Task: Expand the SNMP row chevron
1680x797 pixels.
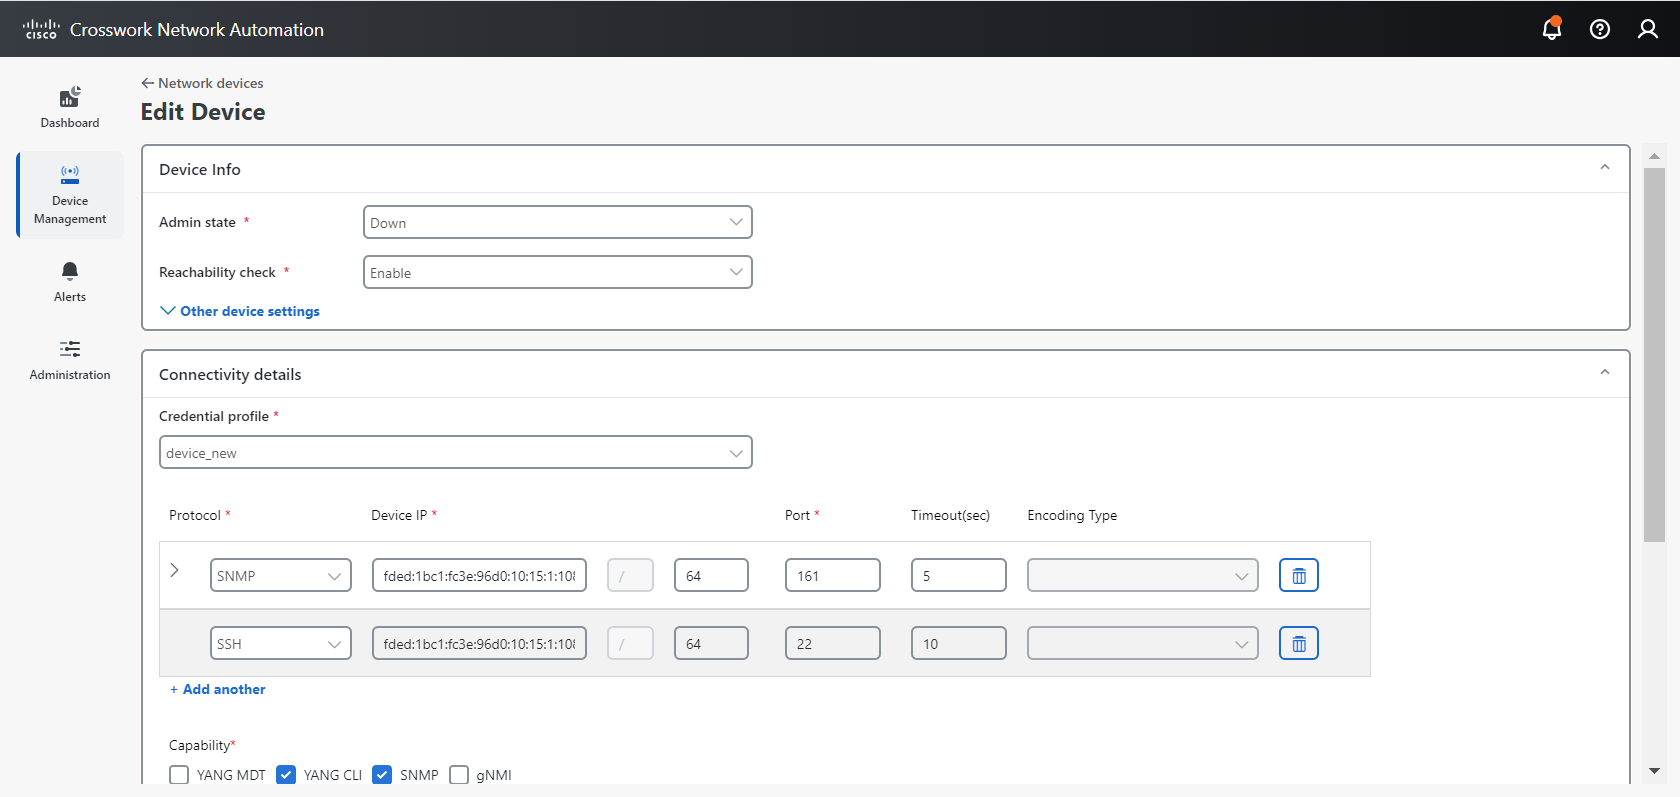Action: tap(174, 570)
